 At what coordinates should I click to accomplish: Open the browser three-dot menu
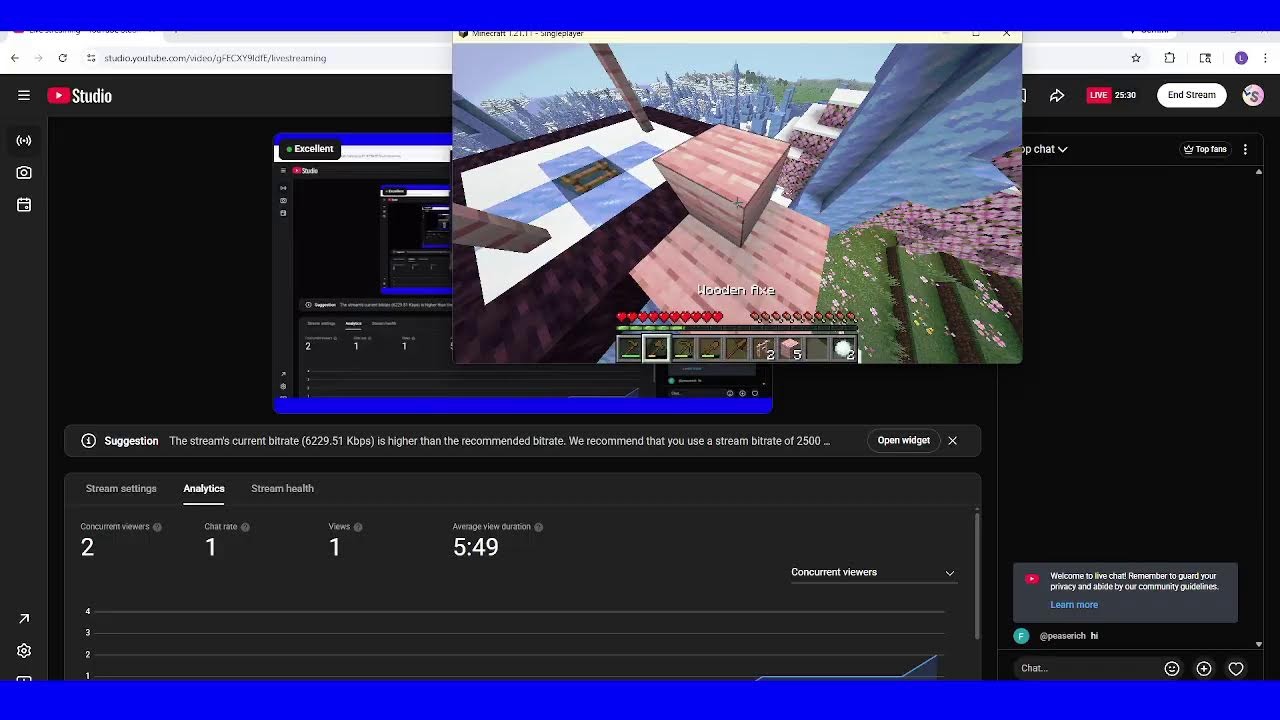tap(1266, 58)
